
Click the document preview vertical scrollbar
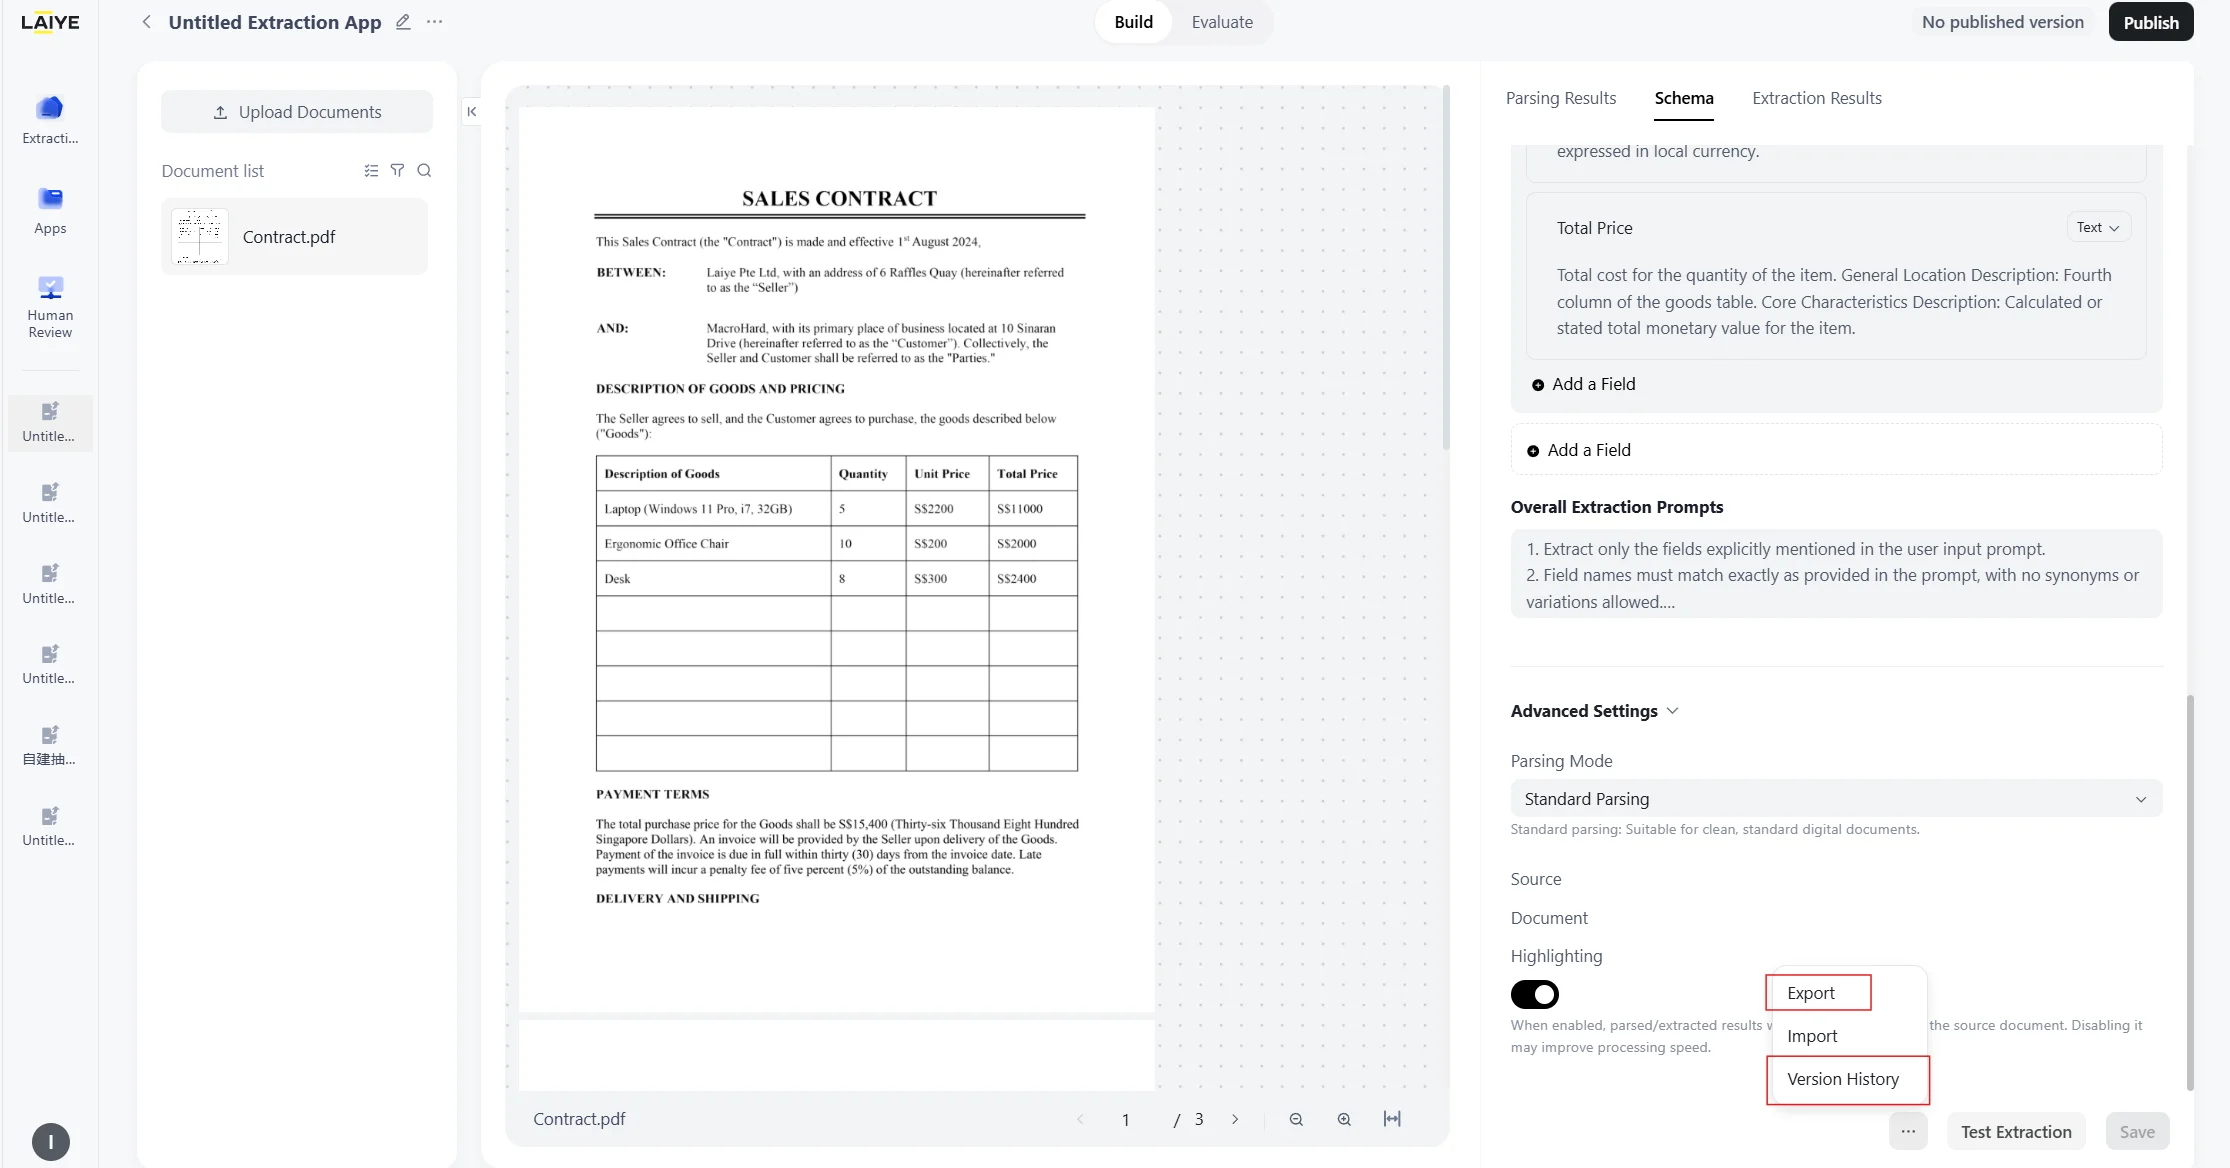pyautogui.click(x=1445, y=268)
